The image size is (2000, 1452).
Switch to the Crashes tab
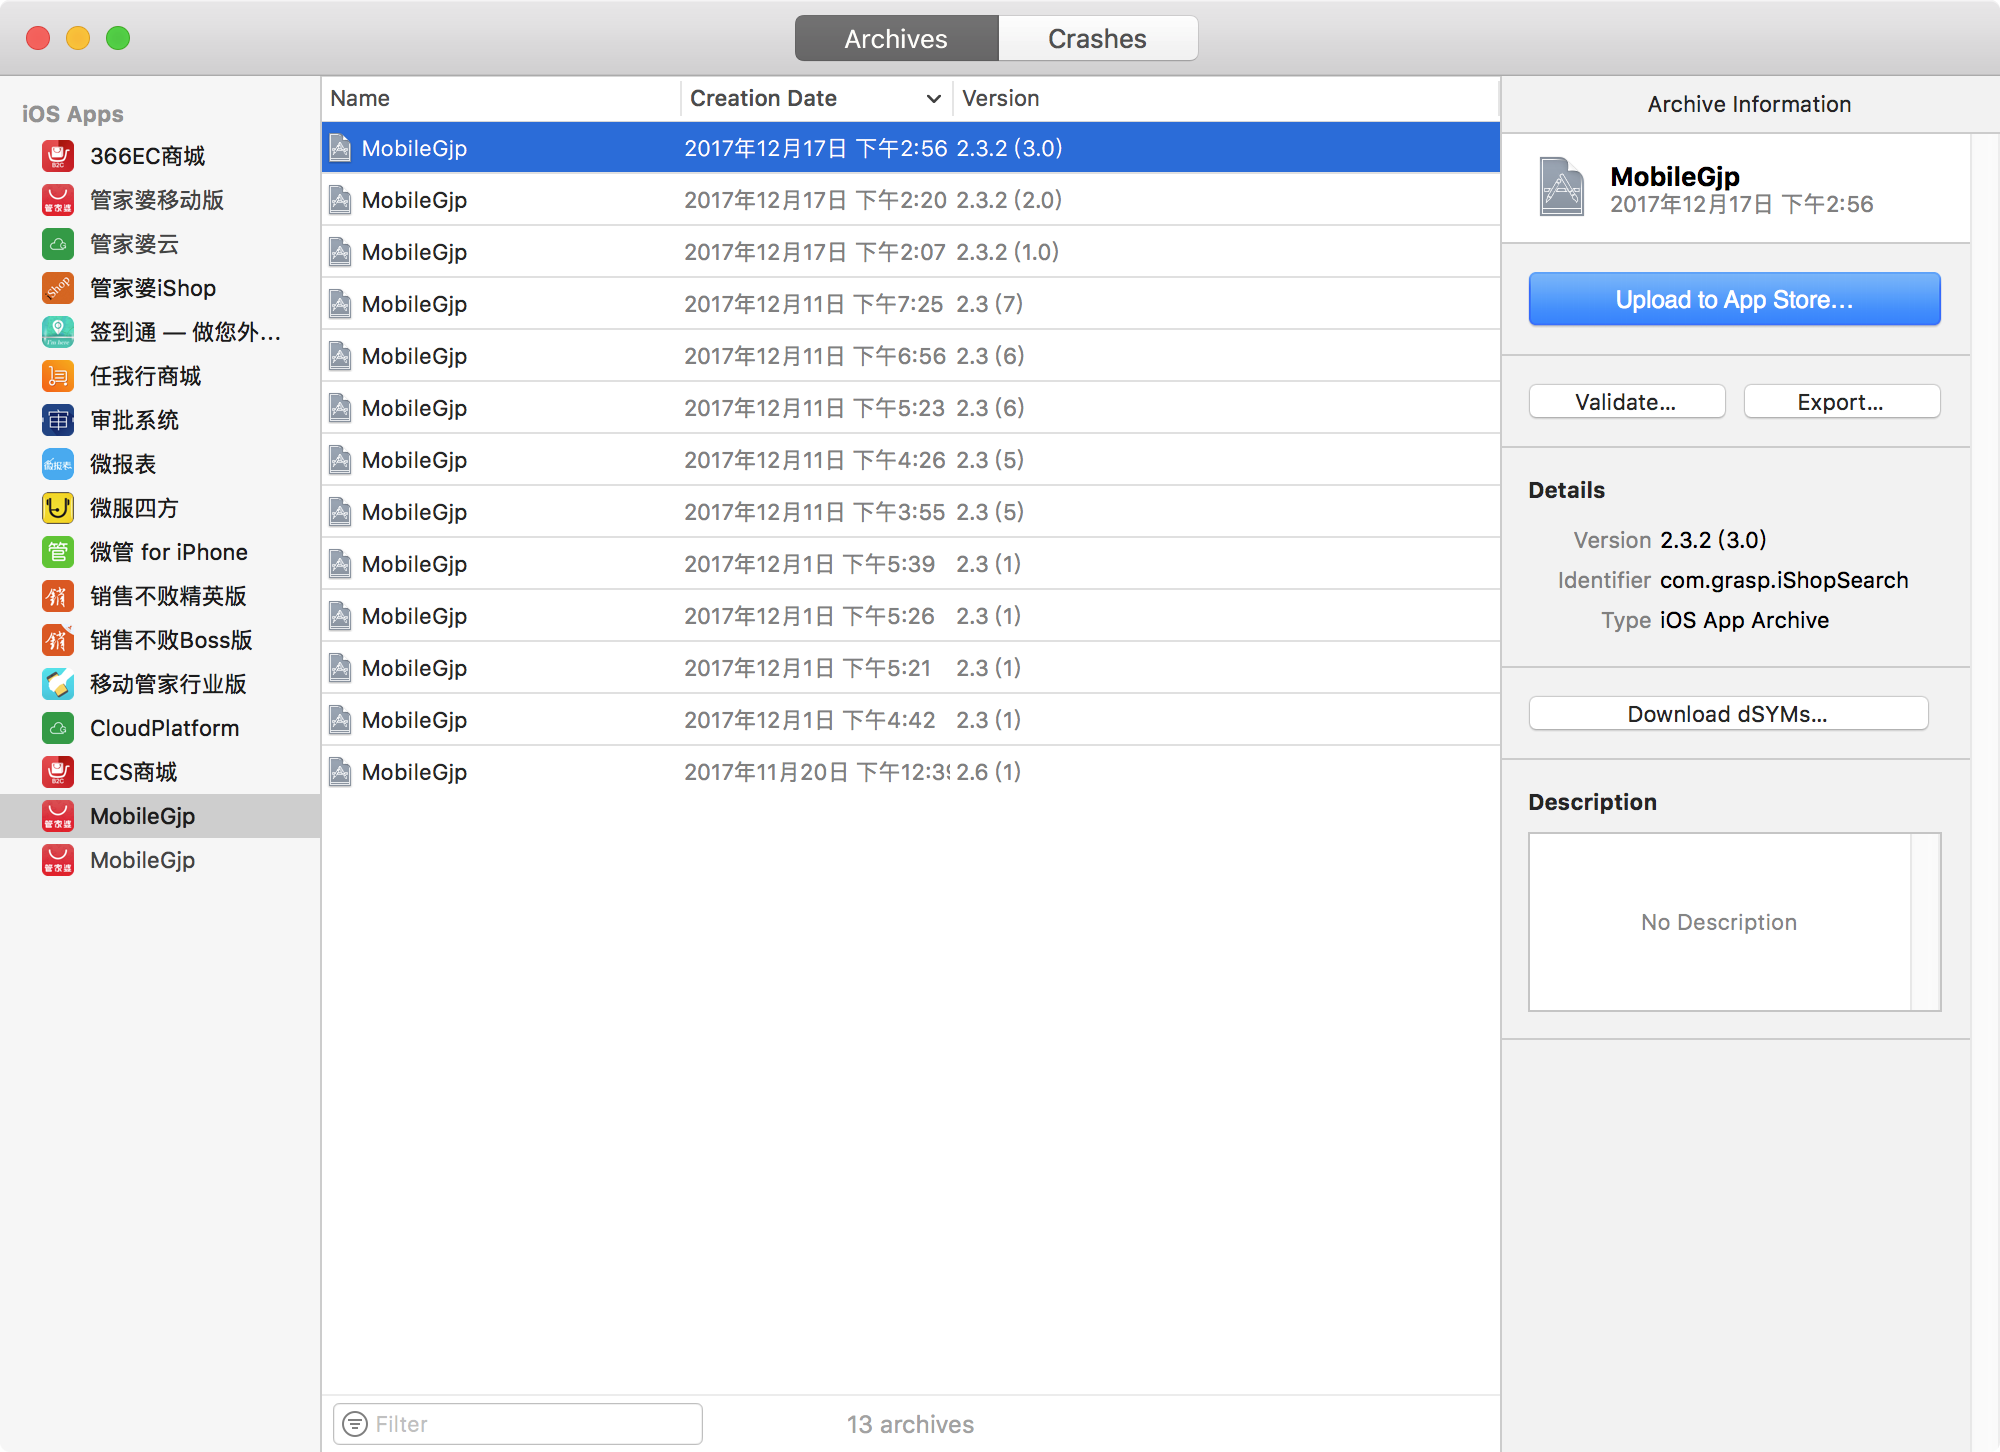pos(1098,36)
